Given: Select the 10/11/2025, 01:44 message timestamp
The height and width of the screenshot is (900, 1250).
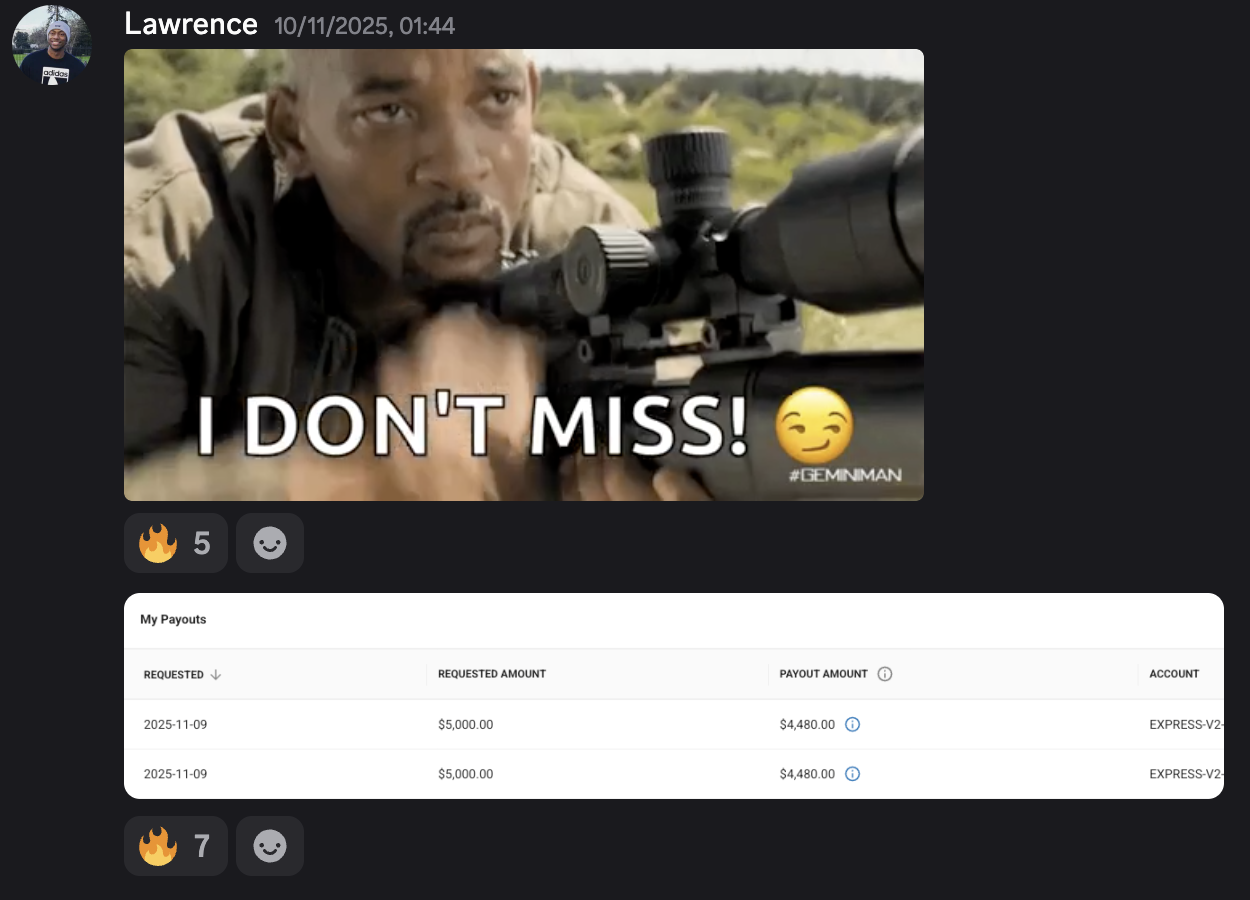Looking at the screenshot, I should 364,26.
